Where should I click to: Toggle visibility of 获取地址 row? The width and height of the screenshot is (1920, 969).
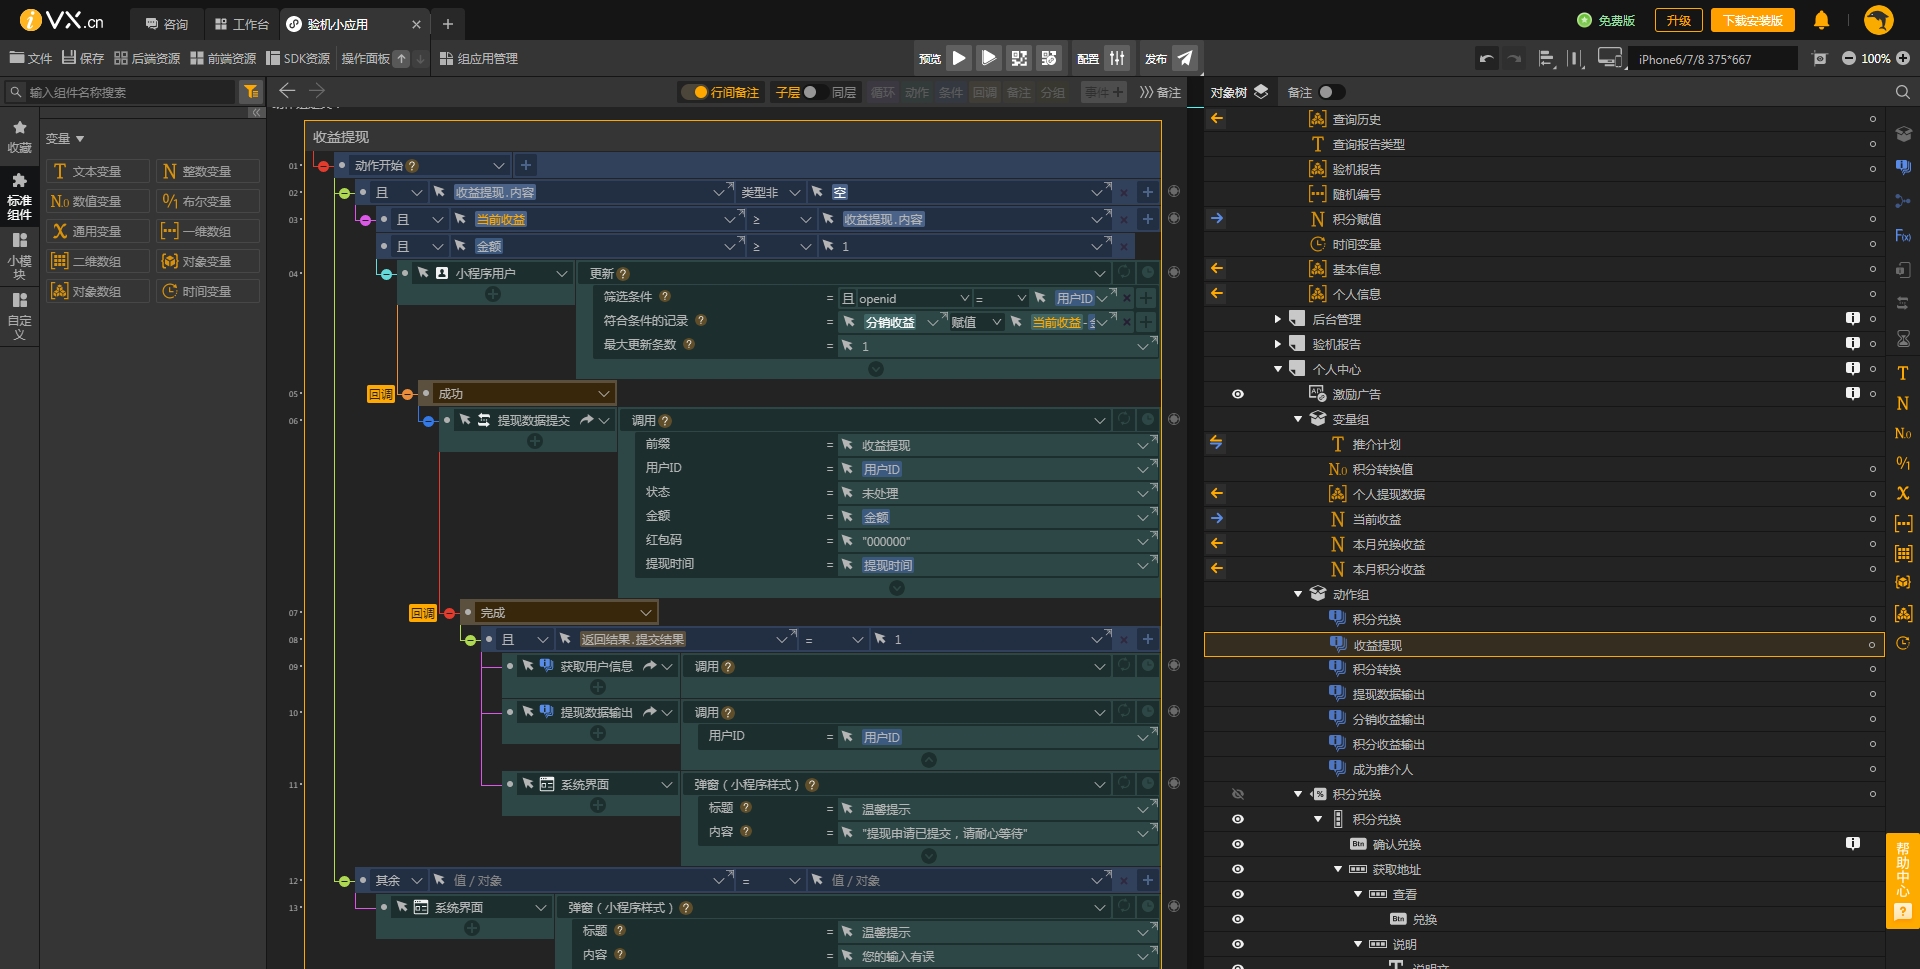[x=1238, y=869]
